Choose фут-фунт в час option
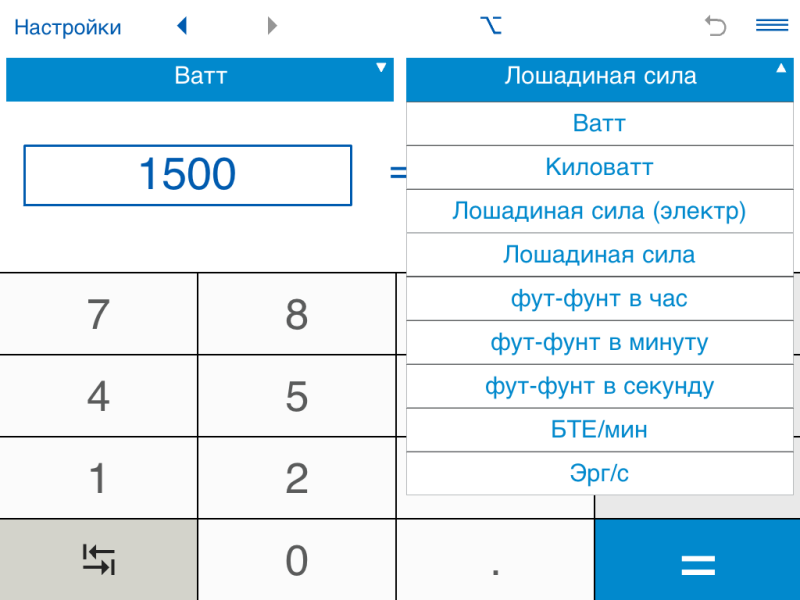Screen dimensions: 800x600 (x=599, y=298)
